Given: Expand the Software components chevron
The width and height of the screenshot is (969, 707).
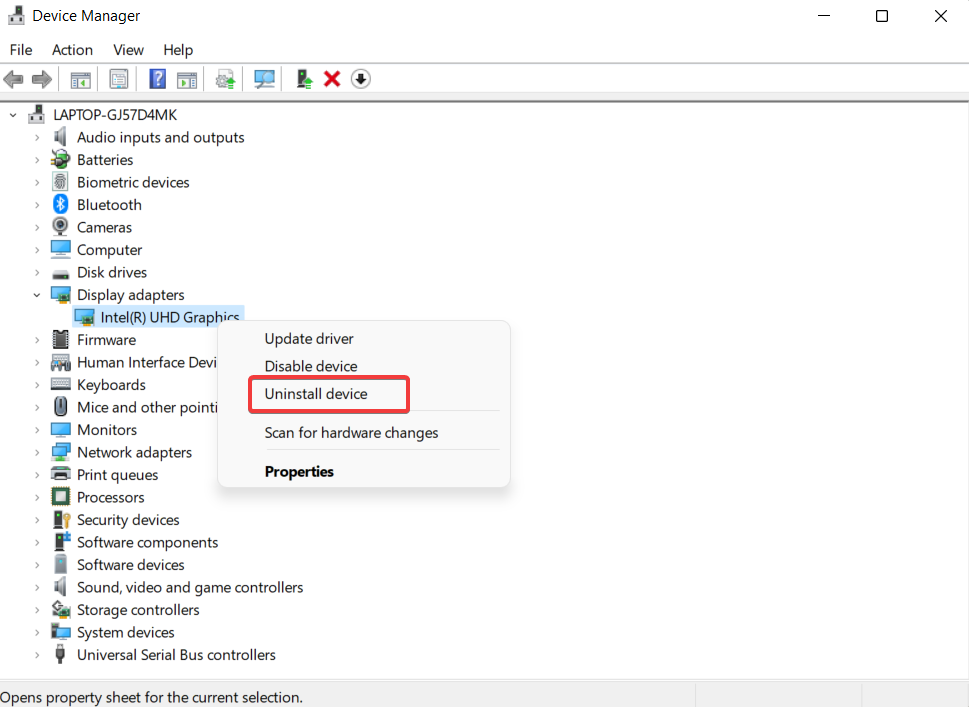Looking at the screenshot, I should [37, 542].
